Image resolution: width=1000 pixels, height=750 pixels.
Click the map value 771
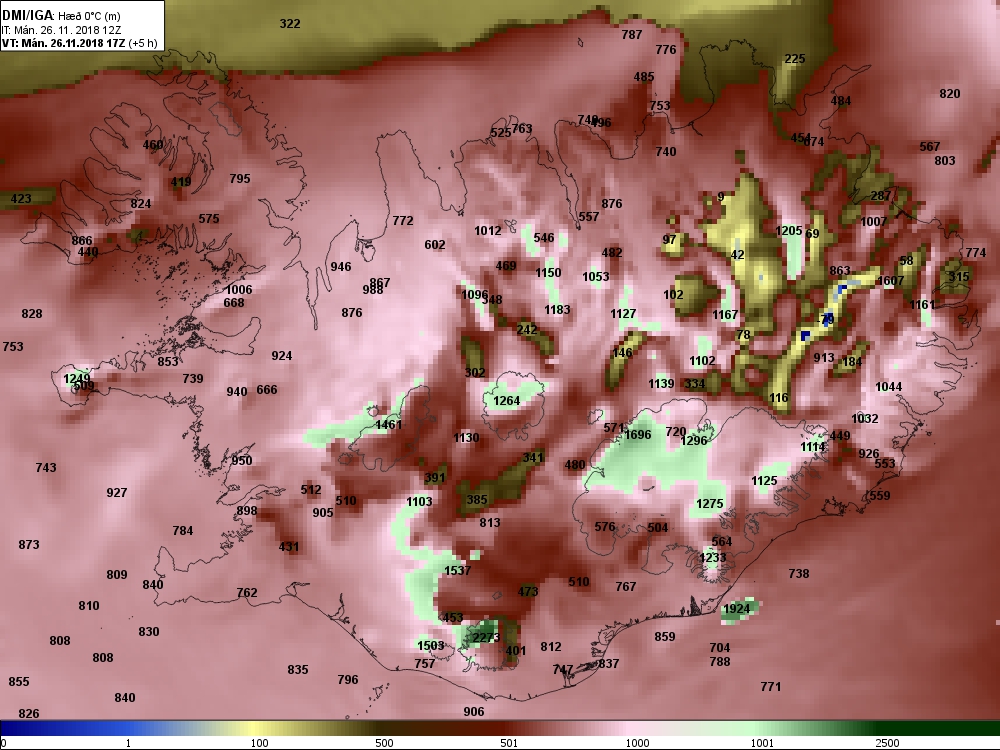[x=770, y=687]
